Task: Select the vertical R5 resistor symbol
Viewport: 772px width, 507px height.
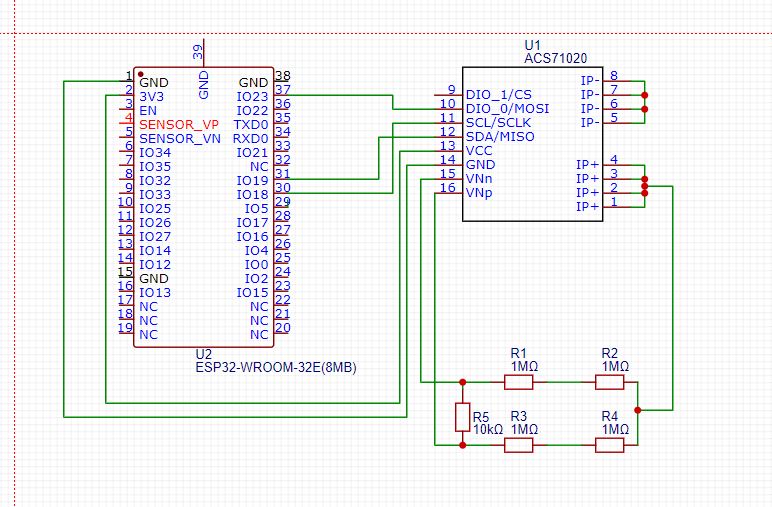Action: (462, 417)
